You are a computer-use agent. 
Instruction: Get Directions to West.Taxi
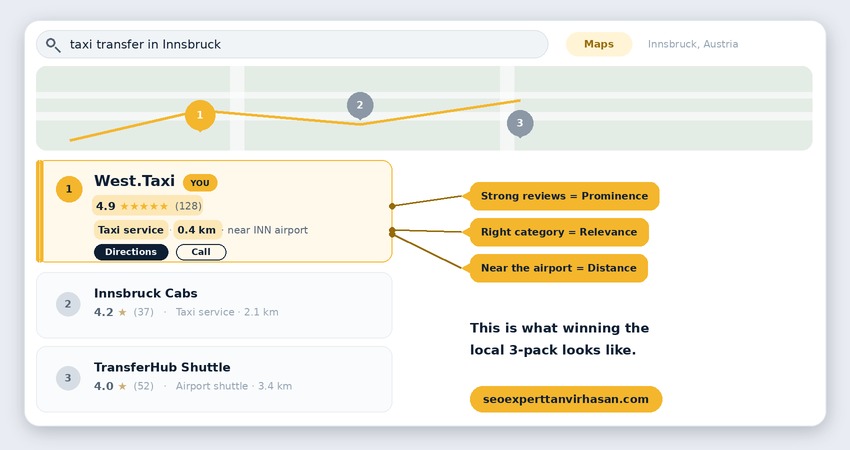tap(131, 252)
